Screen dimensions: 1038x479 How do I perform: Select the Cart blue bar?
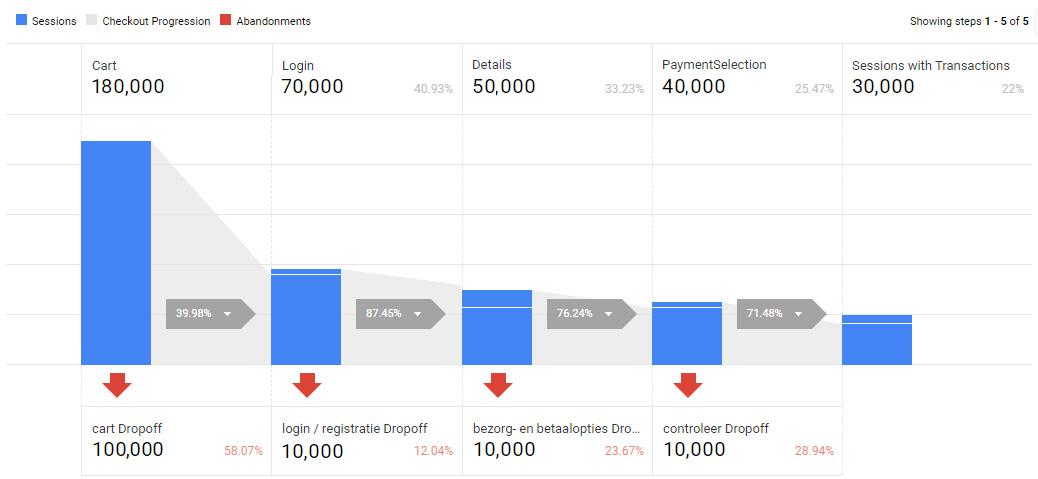coord(116,253)
